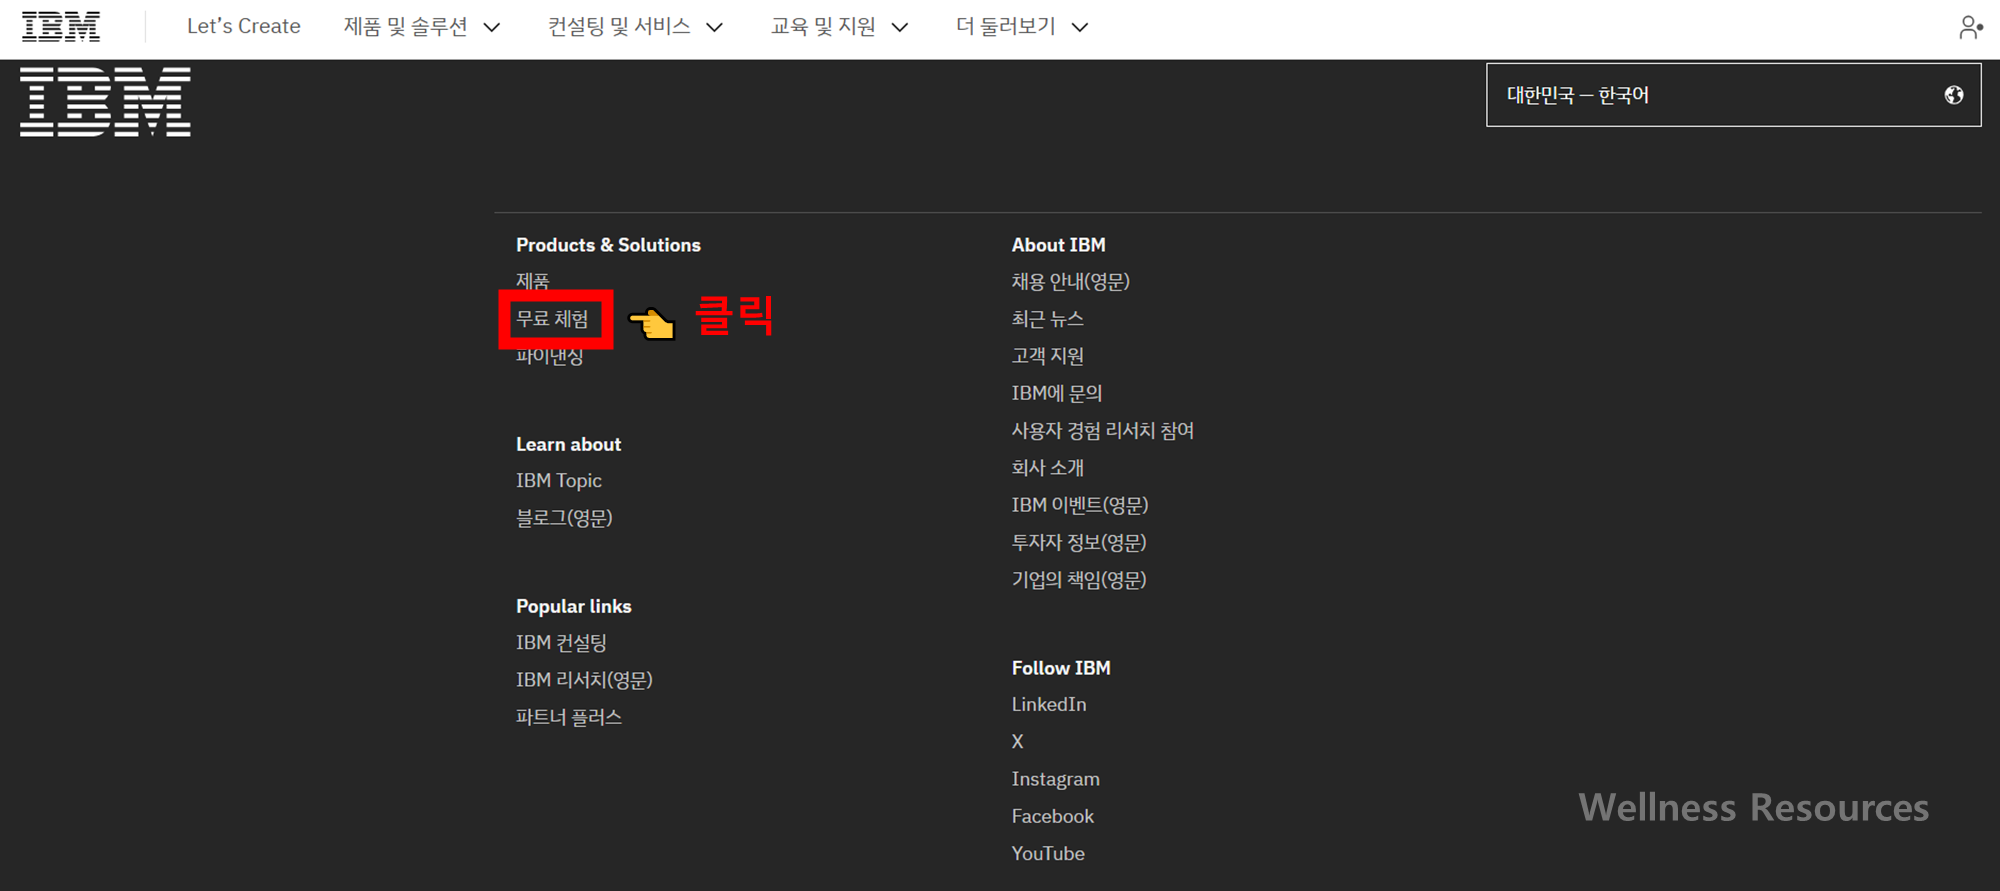Expand the 컨설팅 및 서비스 menu
This screenshot has height=891, width=2000.
[635, 27]
